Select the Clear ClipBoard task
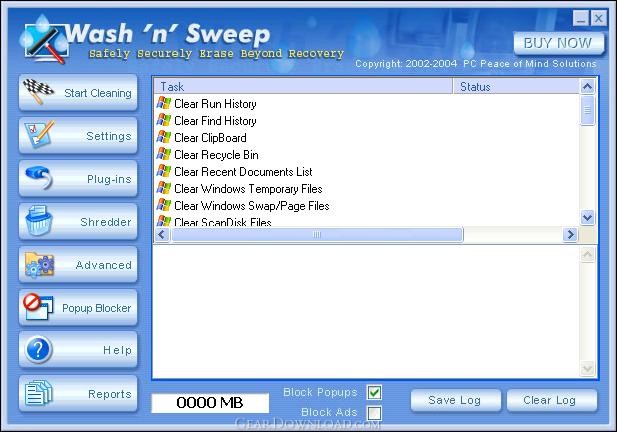The image size is (617, 432). click(210, 138)
